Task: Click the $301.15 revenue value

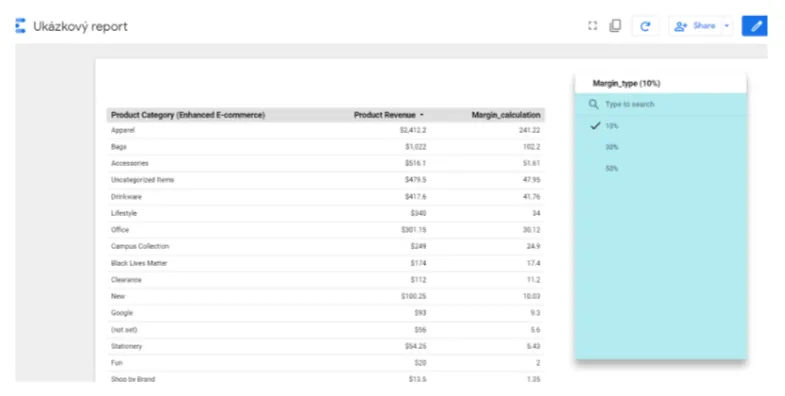Action: (x=414, y=230)
